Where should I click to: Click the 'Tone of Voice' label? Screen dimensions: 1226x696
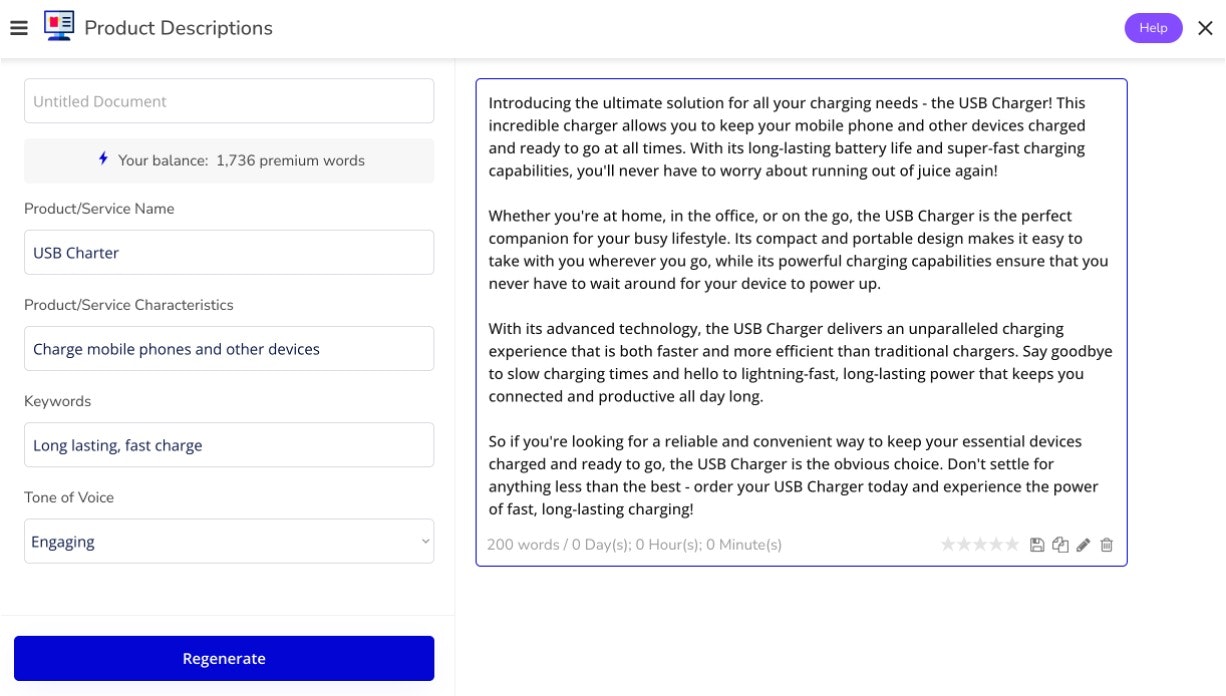[69, 497]
